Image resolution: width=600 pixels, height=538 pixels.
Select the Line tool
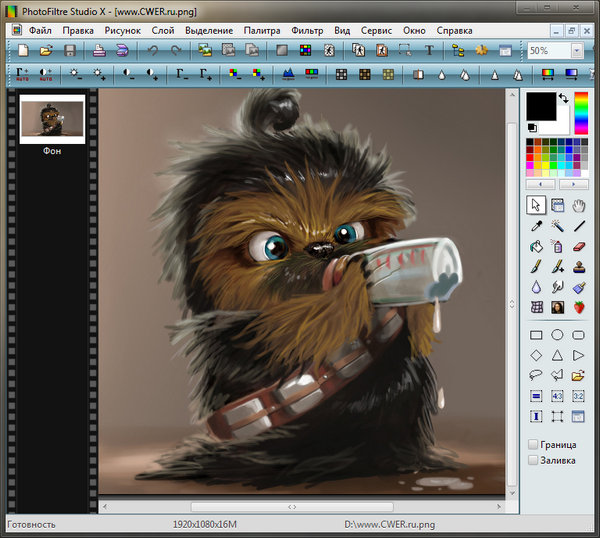coord(579,226)
